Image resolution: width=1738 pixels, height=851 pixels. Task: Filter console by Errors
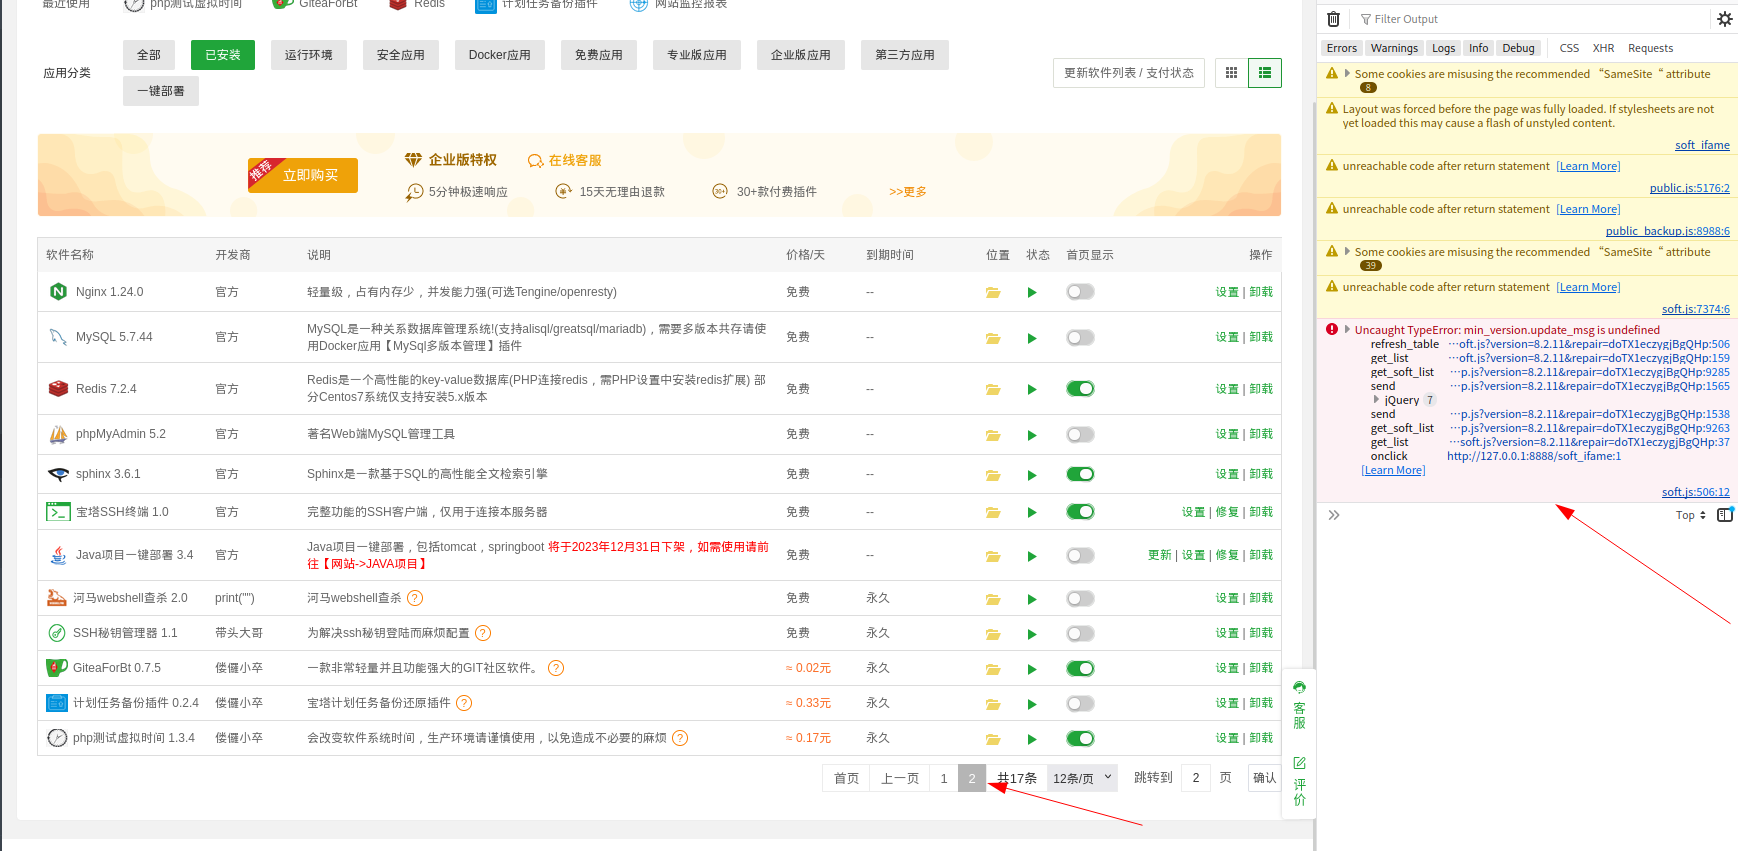coord(1342,48)
